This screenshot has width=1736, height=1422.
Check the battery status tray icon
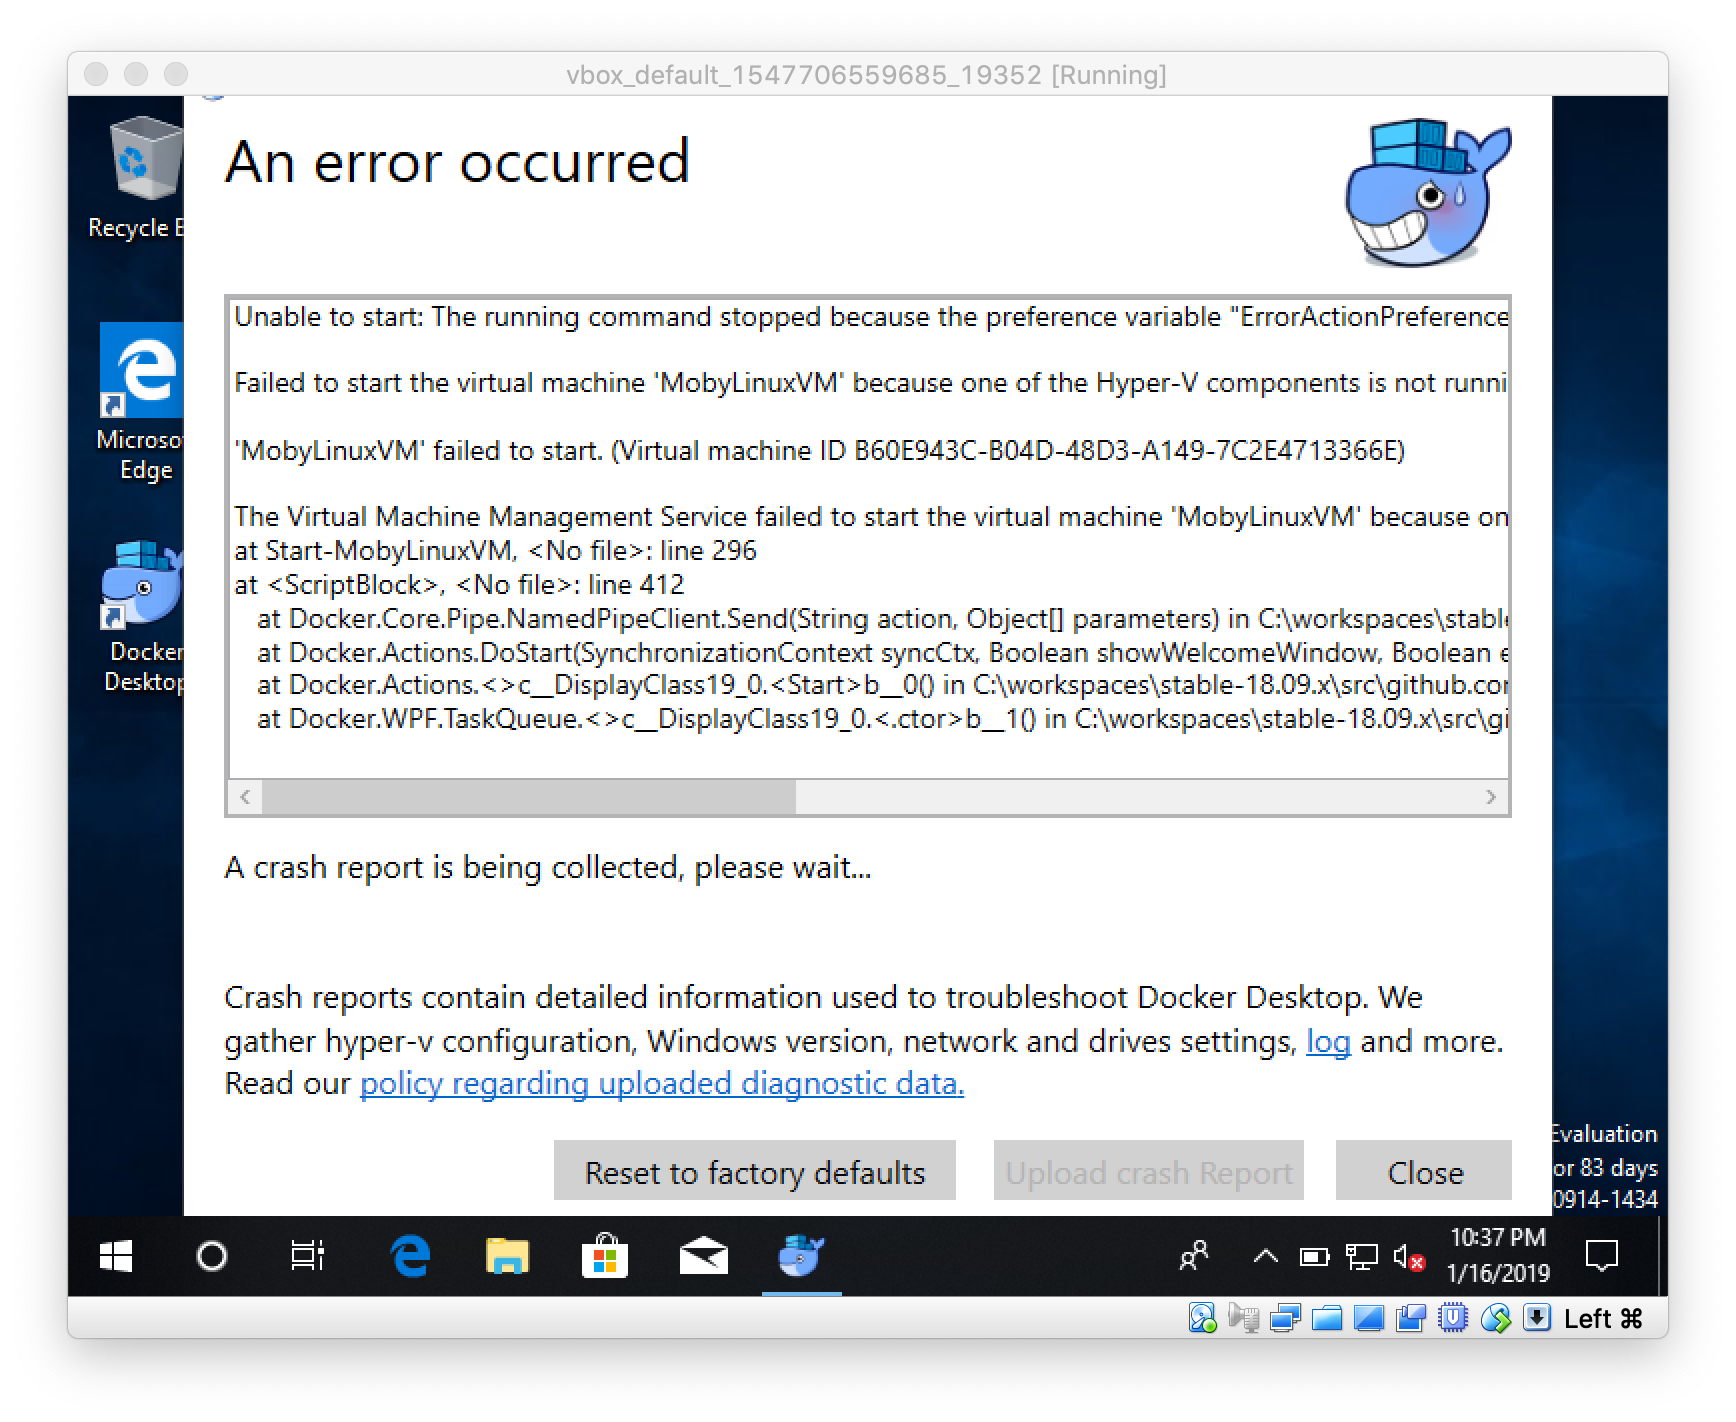point(1314,1257)
